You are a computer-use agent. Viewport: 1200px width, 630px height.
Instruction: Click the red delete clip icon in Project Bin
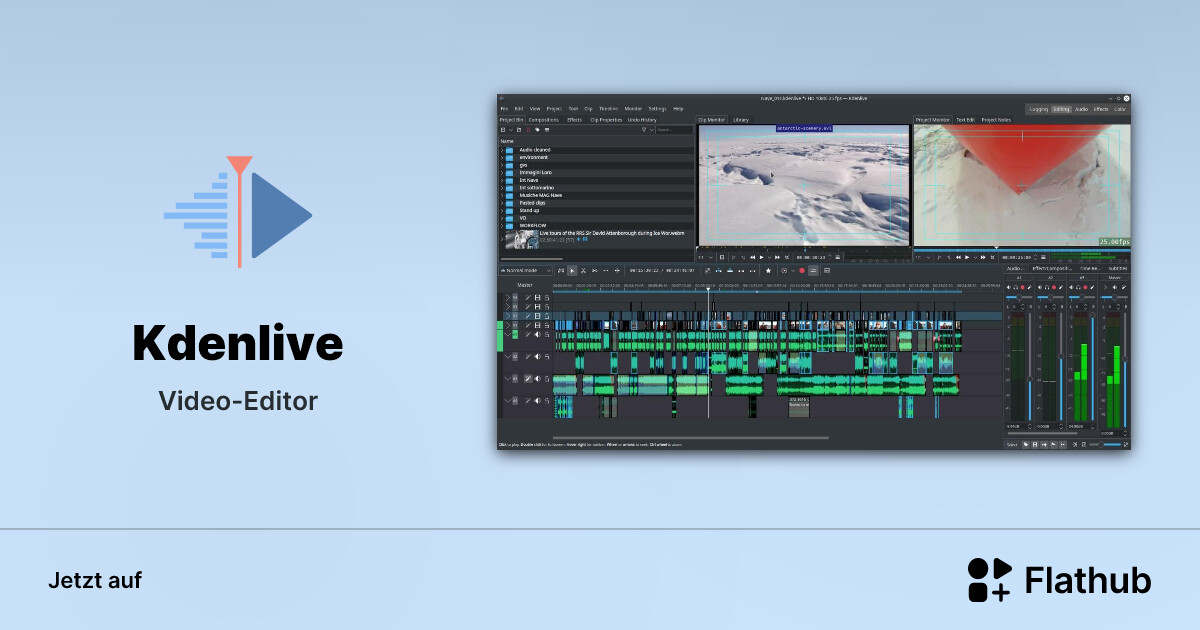coord(528,129)
